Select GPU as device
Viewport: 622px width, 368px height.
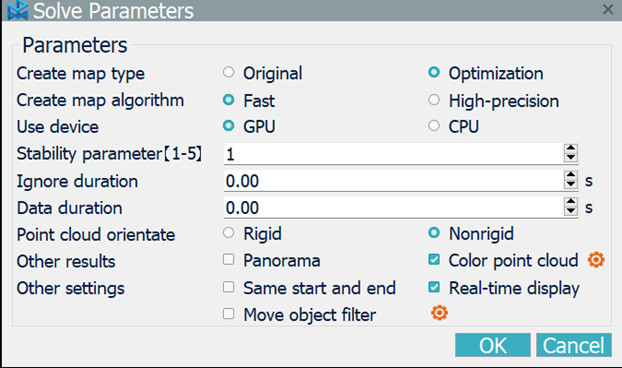click(x=228, y=126)
